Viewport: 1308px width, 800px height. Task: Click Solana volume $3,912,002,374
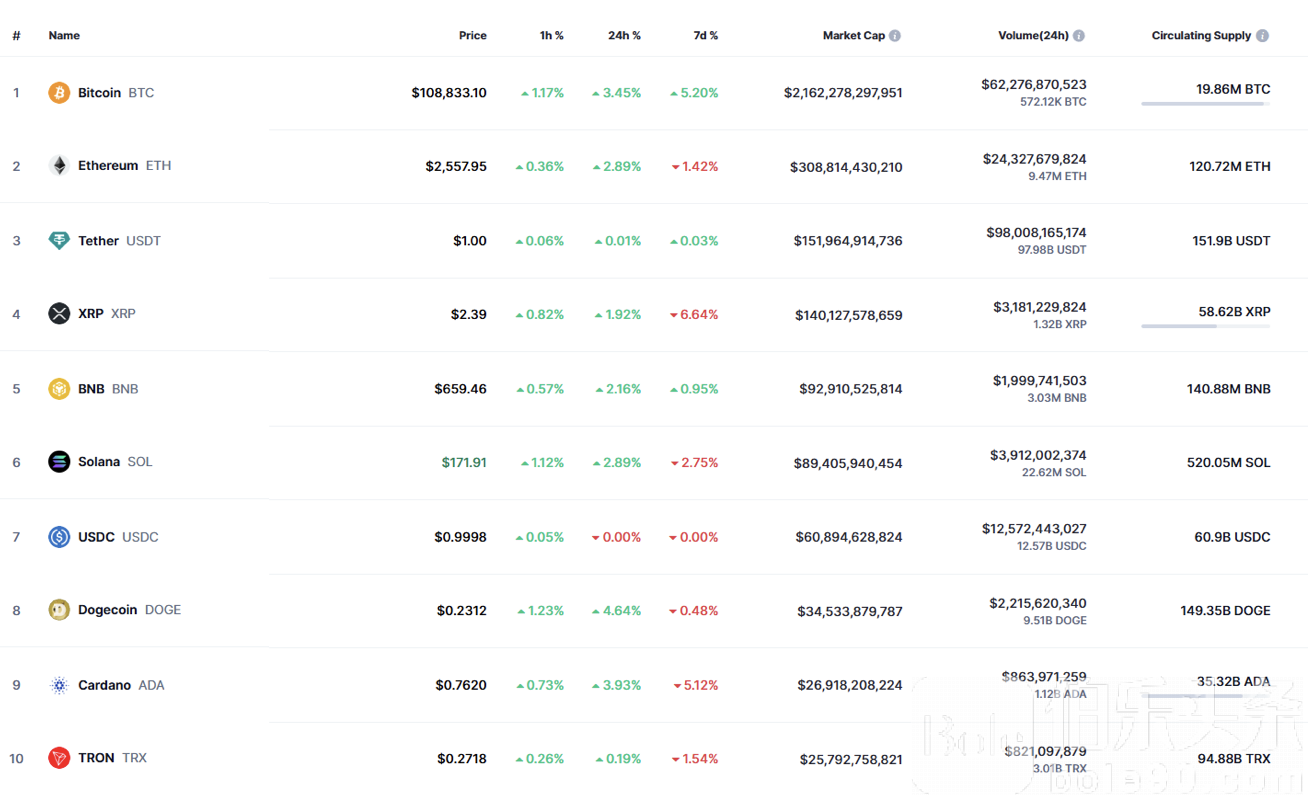pyautogui.click(x=1038, y=455)
